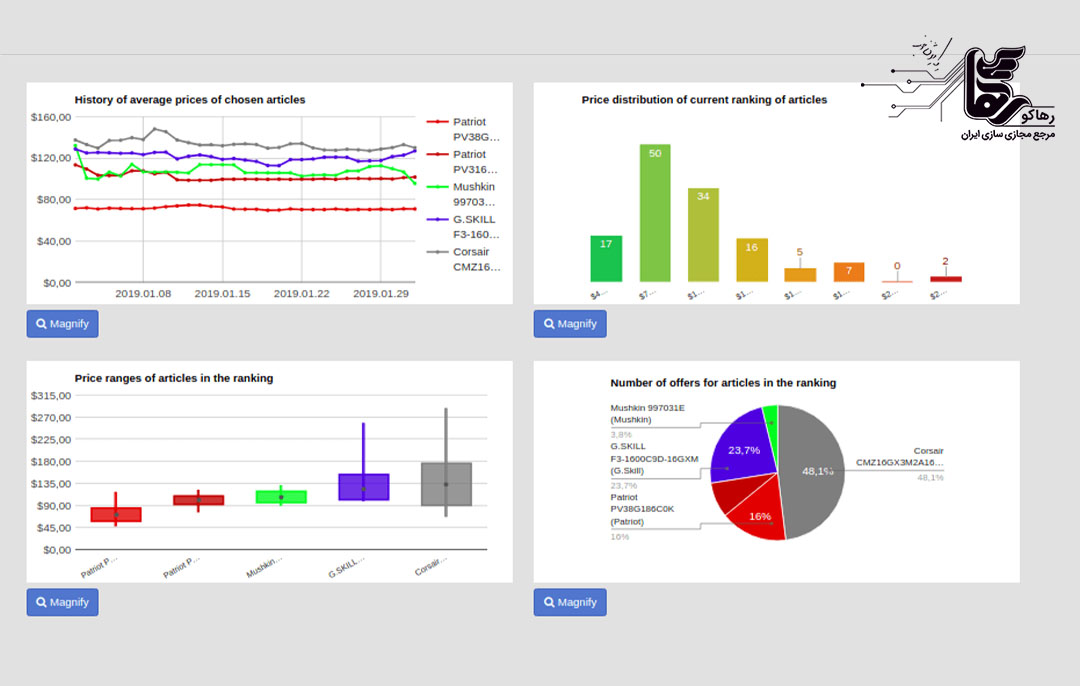The height and width of the screenshot is (686, 1080).
Task: Click Magnify under the price distribution chart
Action: (x=569, y=324)
